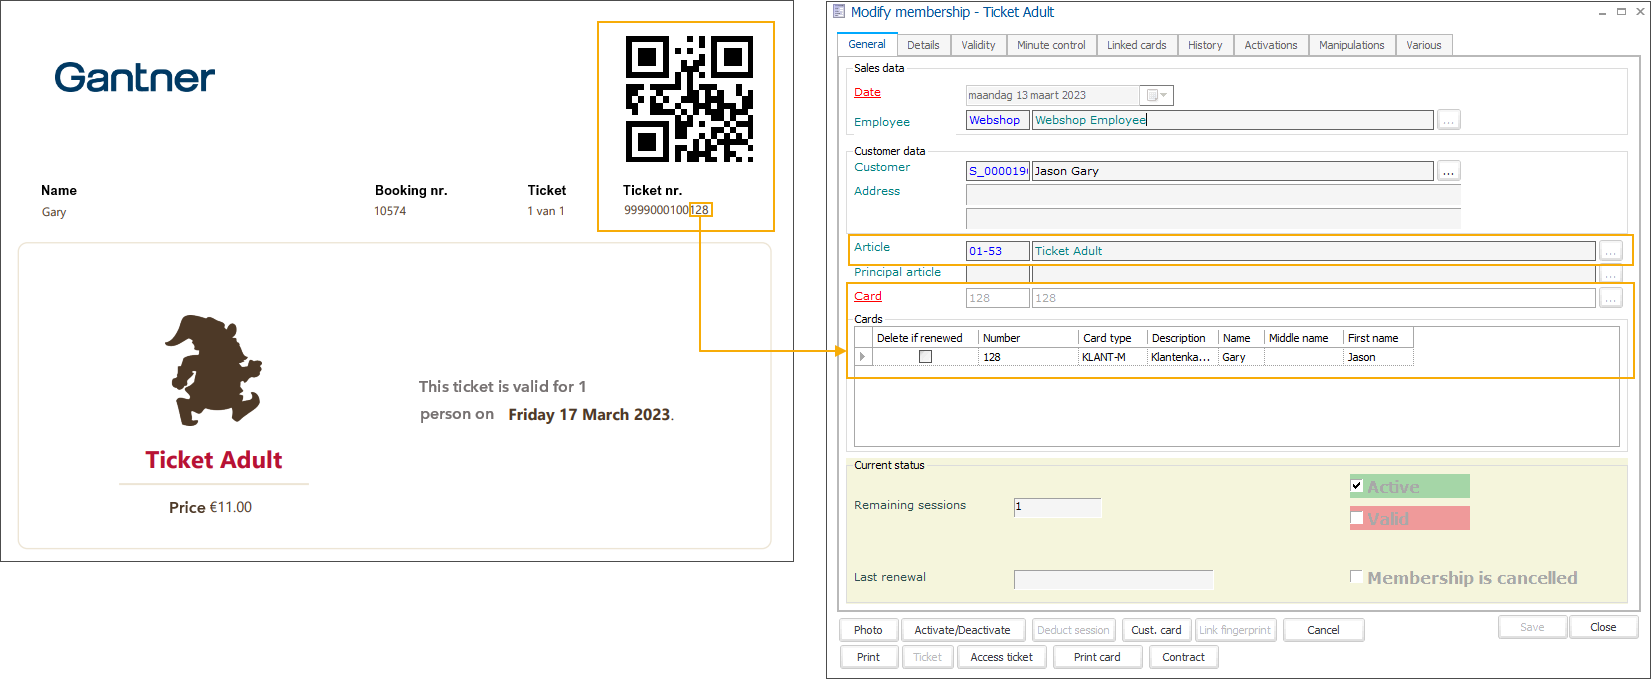Viewport: 1651px width, 679px height.
Task: Click the Cancel button
Action: point(1323,630)
